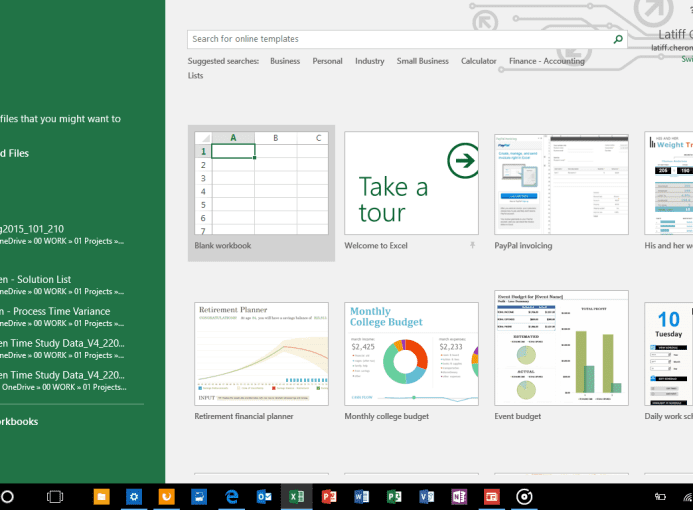Open the orange app next to Settings
Screen dimensions: 693x510
pyautogui.click(x=167, y=497)
